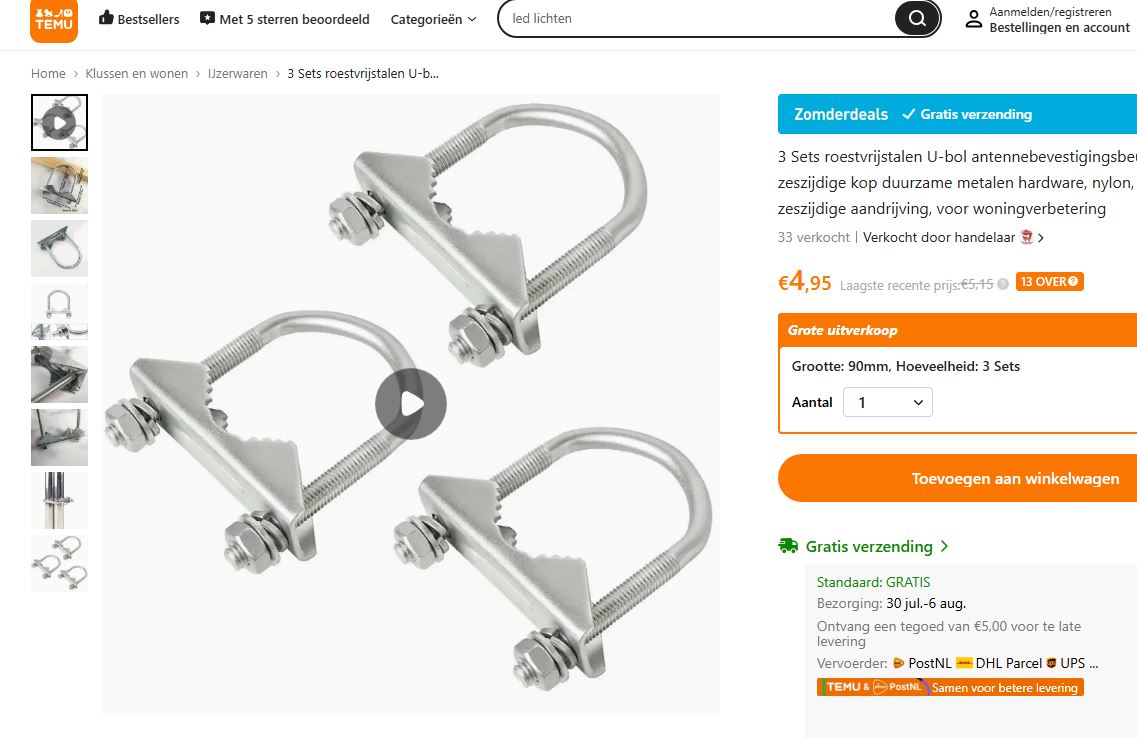1137x738 pixels.
Task: Go to Klussen en wonen breadcrumb
Action: 136,73
